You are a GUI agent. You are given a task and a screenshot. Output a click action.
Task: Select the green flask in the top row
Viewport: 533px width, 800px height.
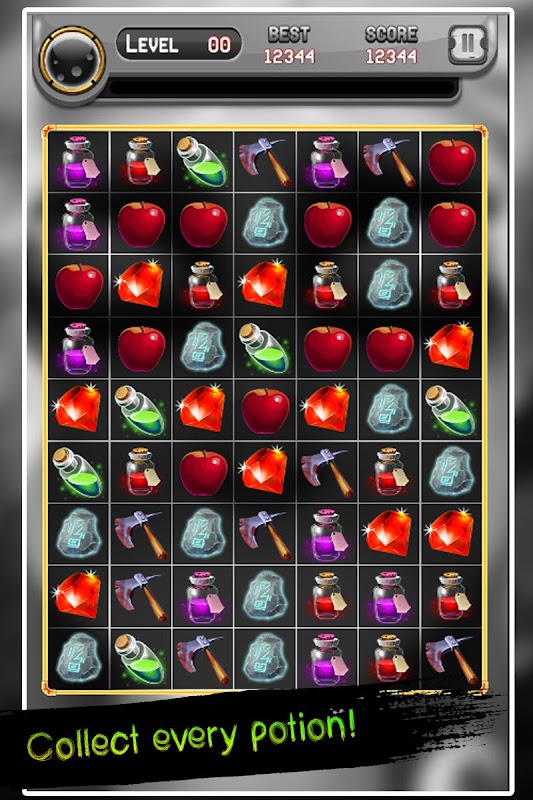tap(202, 161)
